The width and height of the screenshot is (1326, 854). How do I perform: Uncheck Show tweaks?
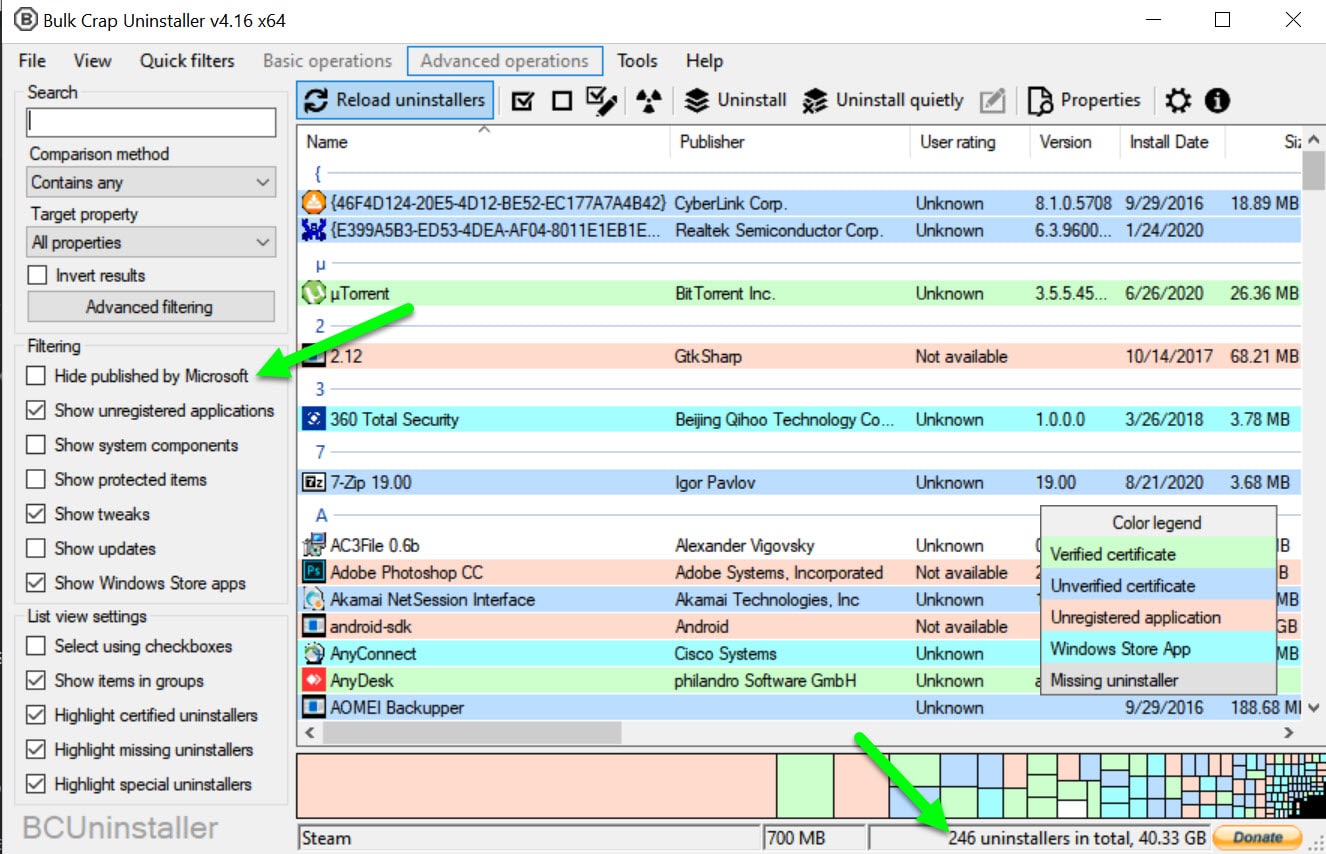36,514
